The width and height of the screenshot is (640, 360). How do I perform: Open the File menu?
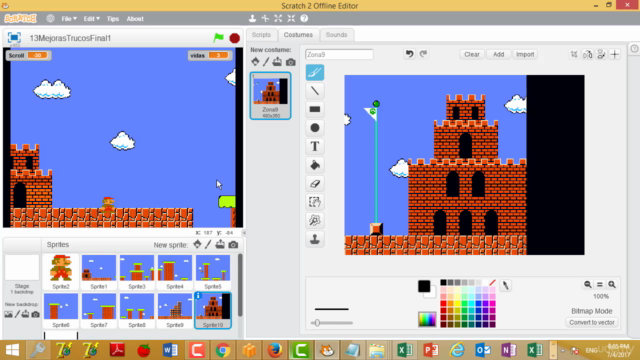pyautogui.click(x=69, y=19)
